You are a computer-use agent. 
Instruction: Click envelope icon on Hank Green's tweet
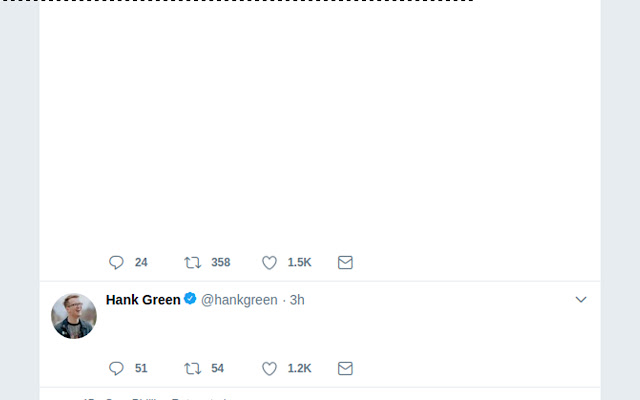(345, 368)
